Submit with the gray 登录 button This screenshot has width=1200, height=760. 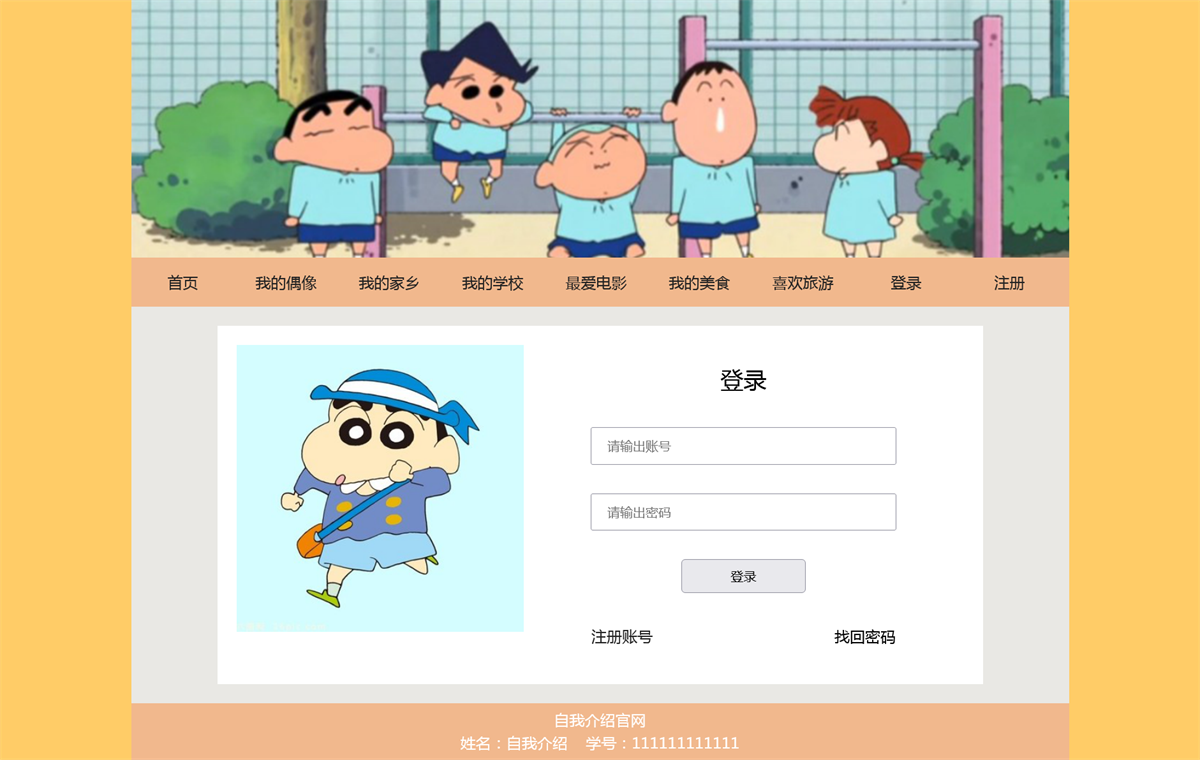(x=743, y=576)
